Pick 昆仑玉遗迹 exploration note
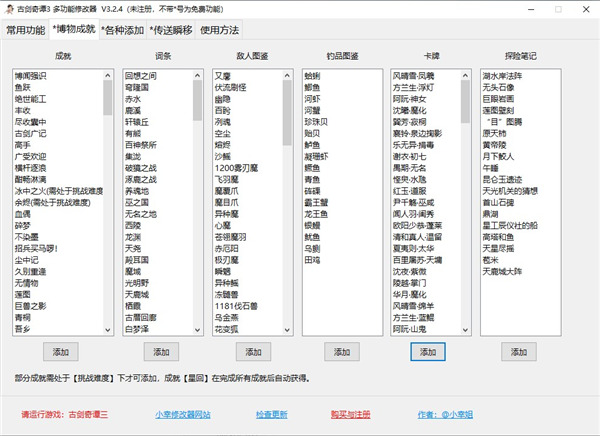The image size is (600, 436). 502,179
